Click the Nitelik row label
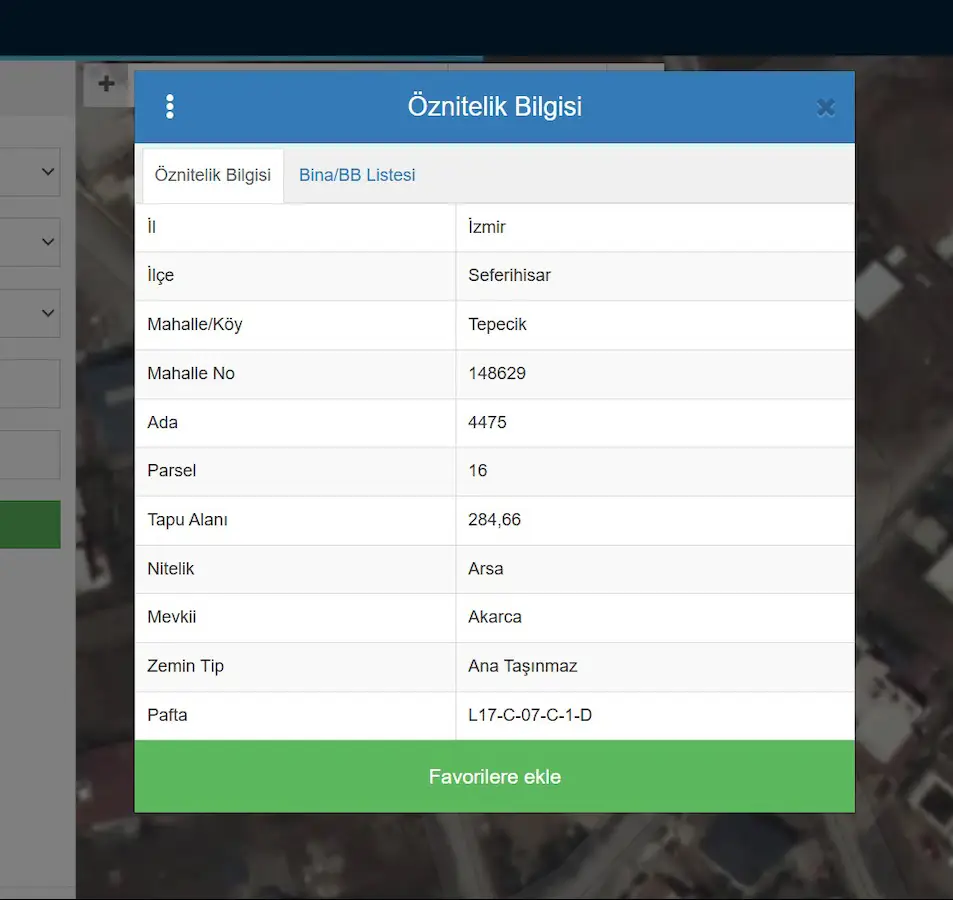The height and width of the screenshot is (900, 953). click(x=171, y=569)
